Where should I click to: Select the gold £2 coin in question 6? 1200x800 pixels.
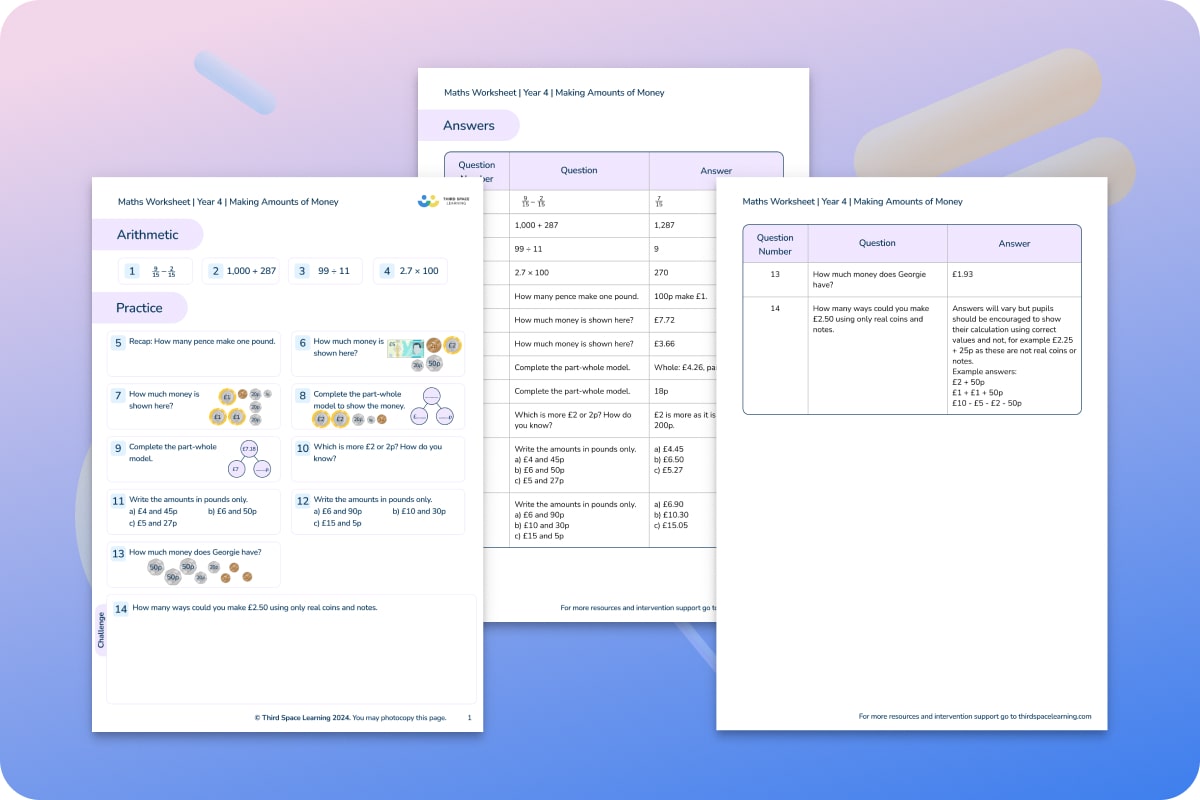pos(451,345)
